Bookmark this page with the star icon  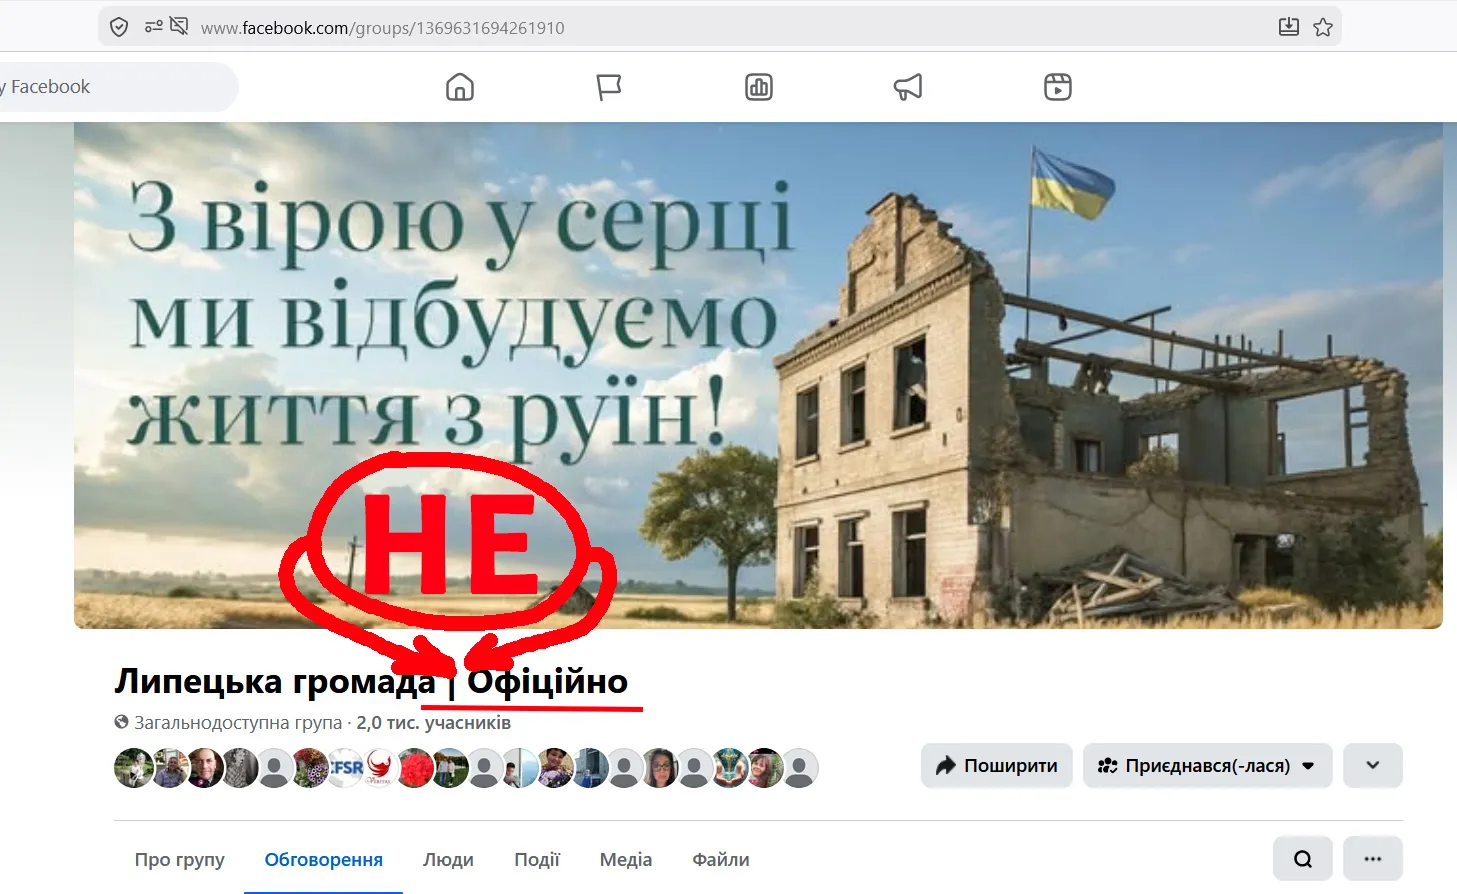pos(1323,27)
